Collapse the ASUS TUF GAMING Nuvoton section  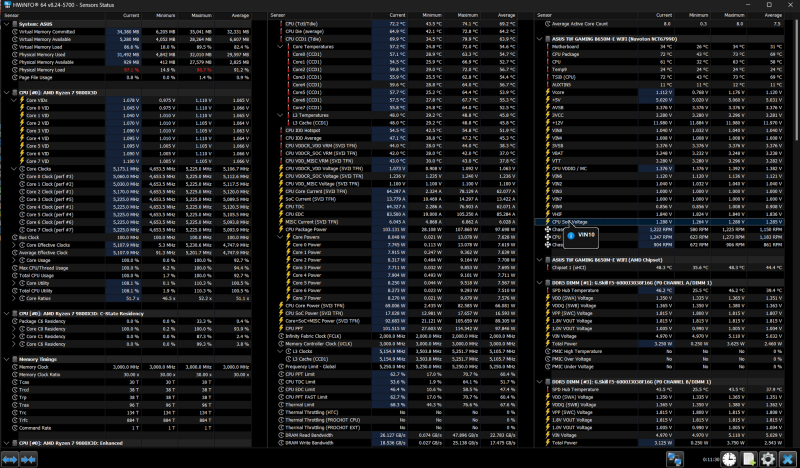point(540,39)
